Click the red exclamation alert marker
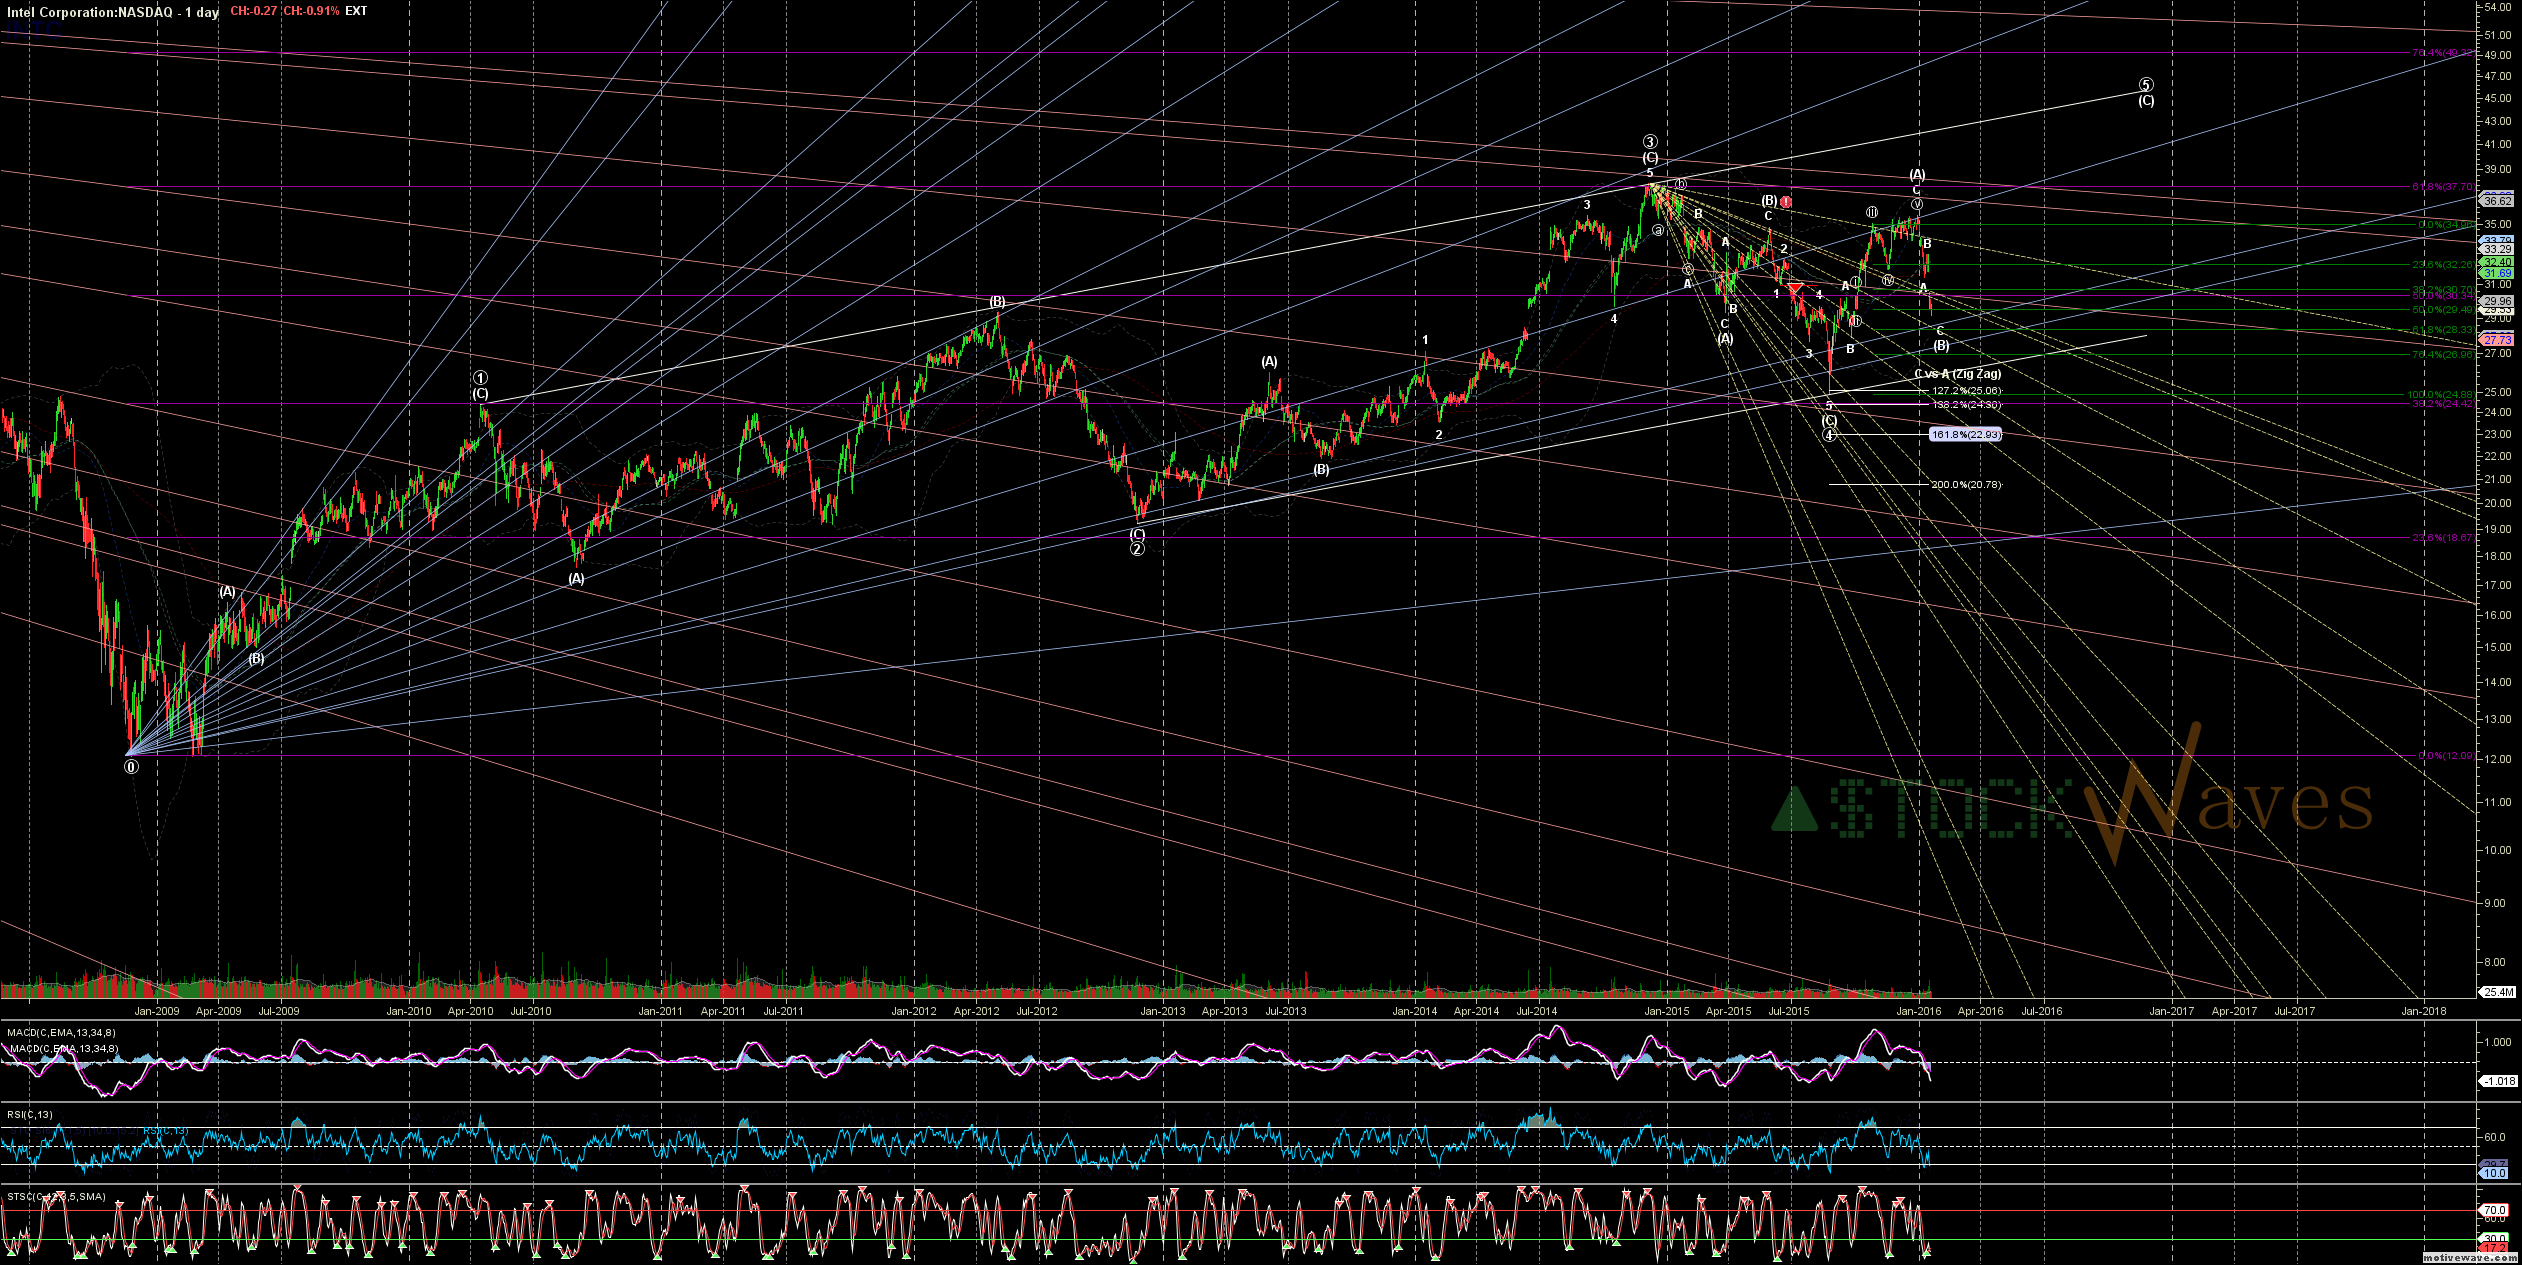The image size is (2522, 1265). [x=1786, y=202]
